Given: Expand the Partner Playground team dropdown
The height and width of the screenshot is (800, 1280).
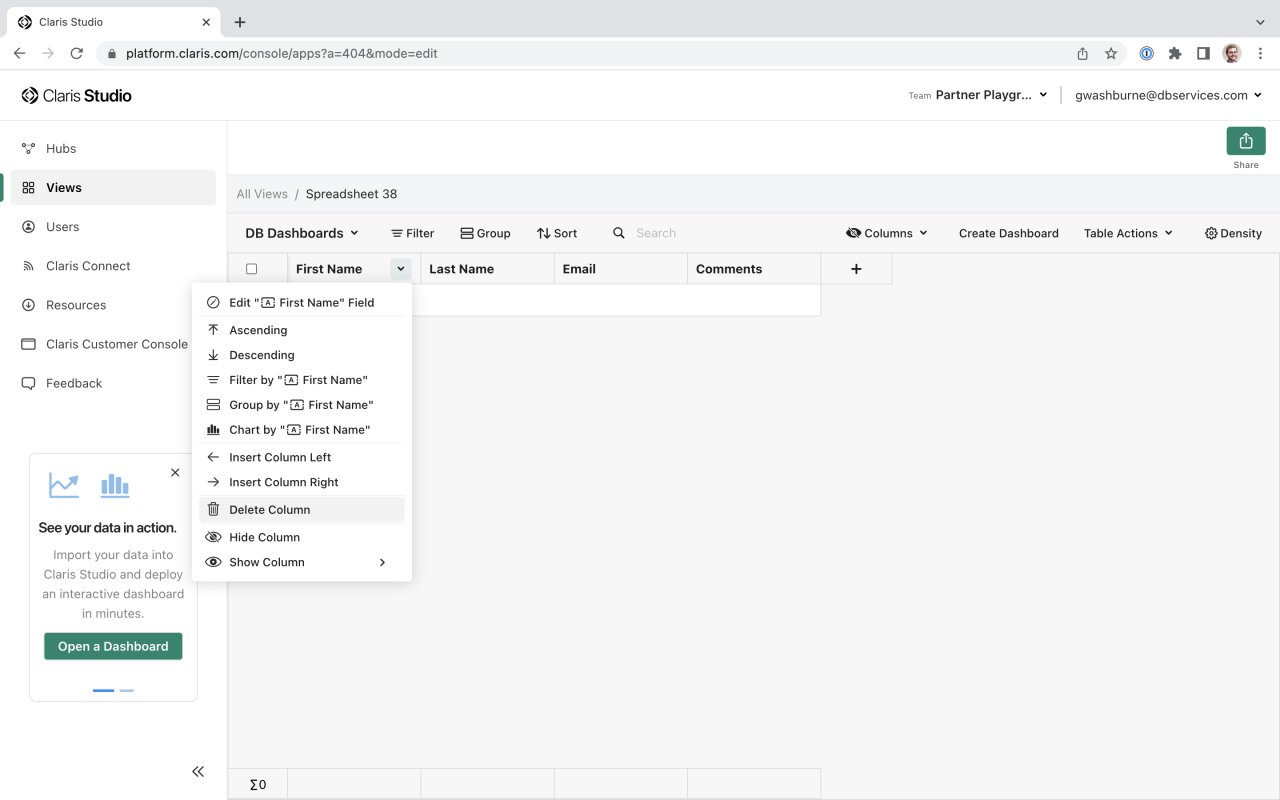Looking at the screenshot, I should tap(978, 95).
